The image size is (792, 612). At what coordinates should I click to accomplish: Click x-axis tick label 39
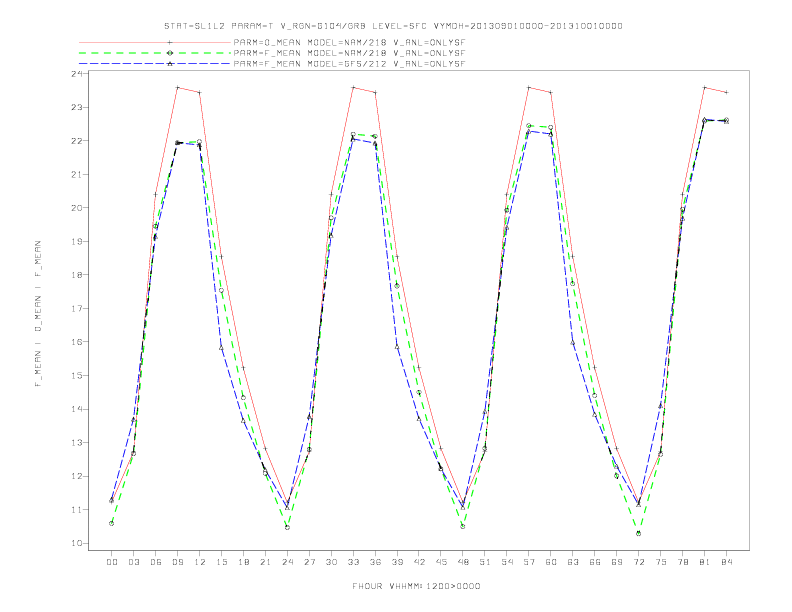[397, 562]
